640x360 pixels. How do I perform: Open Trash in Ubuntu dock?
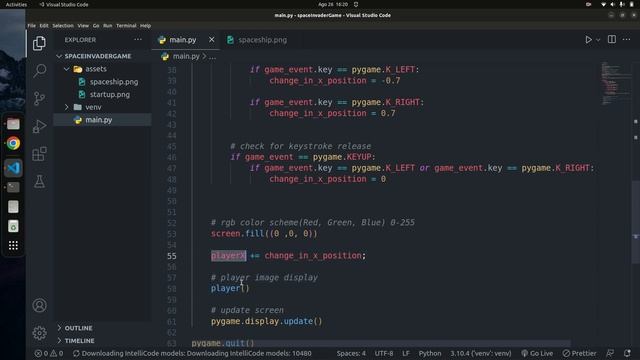click(x=13, y=226)
